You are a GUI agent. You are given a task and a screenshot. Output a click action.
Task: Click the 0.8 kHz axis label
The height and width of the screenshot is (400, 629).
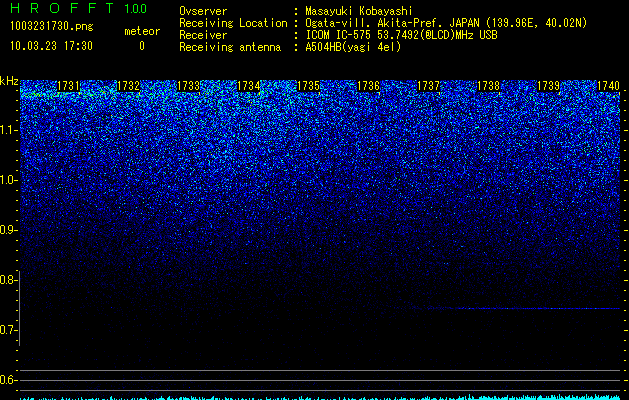tap(7, 280)
